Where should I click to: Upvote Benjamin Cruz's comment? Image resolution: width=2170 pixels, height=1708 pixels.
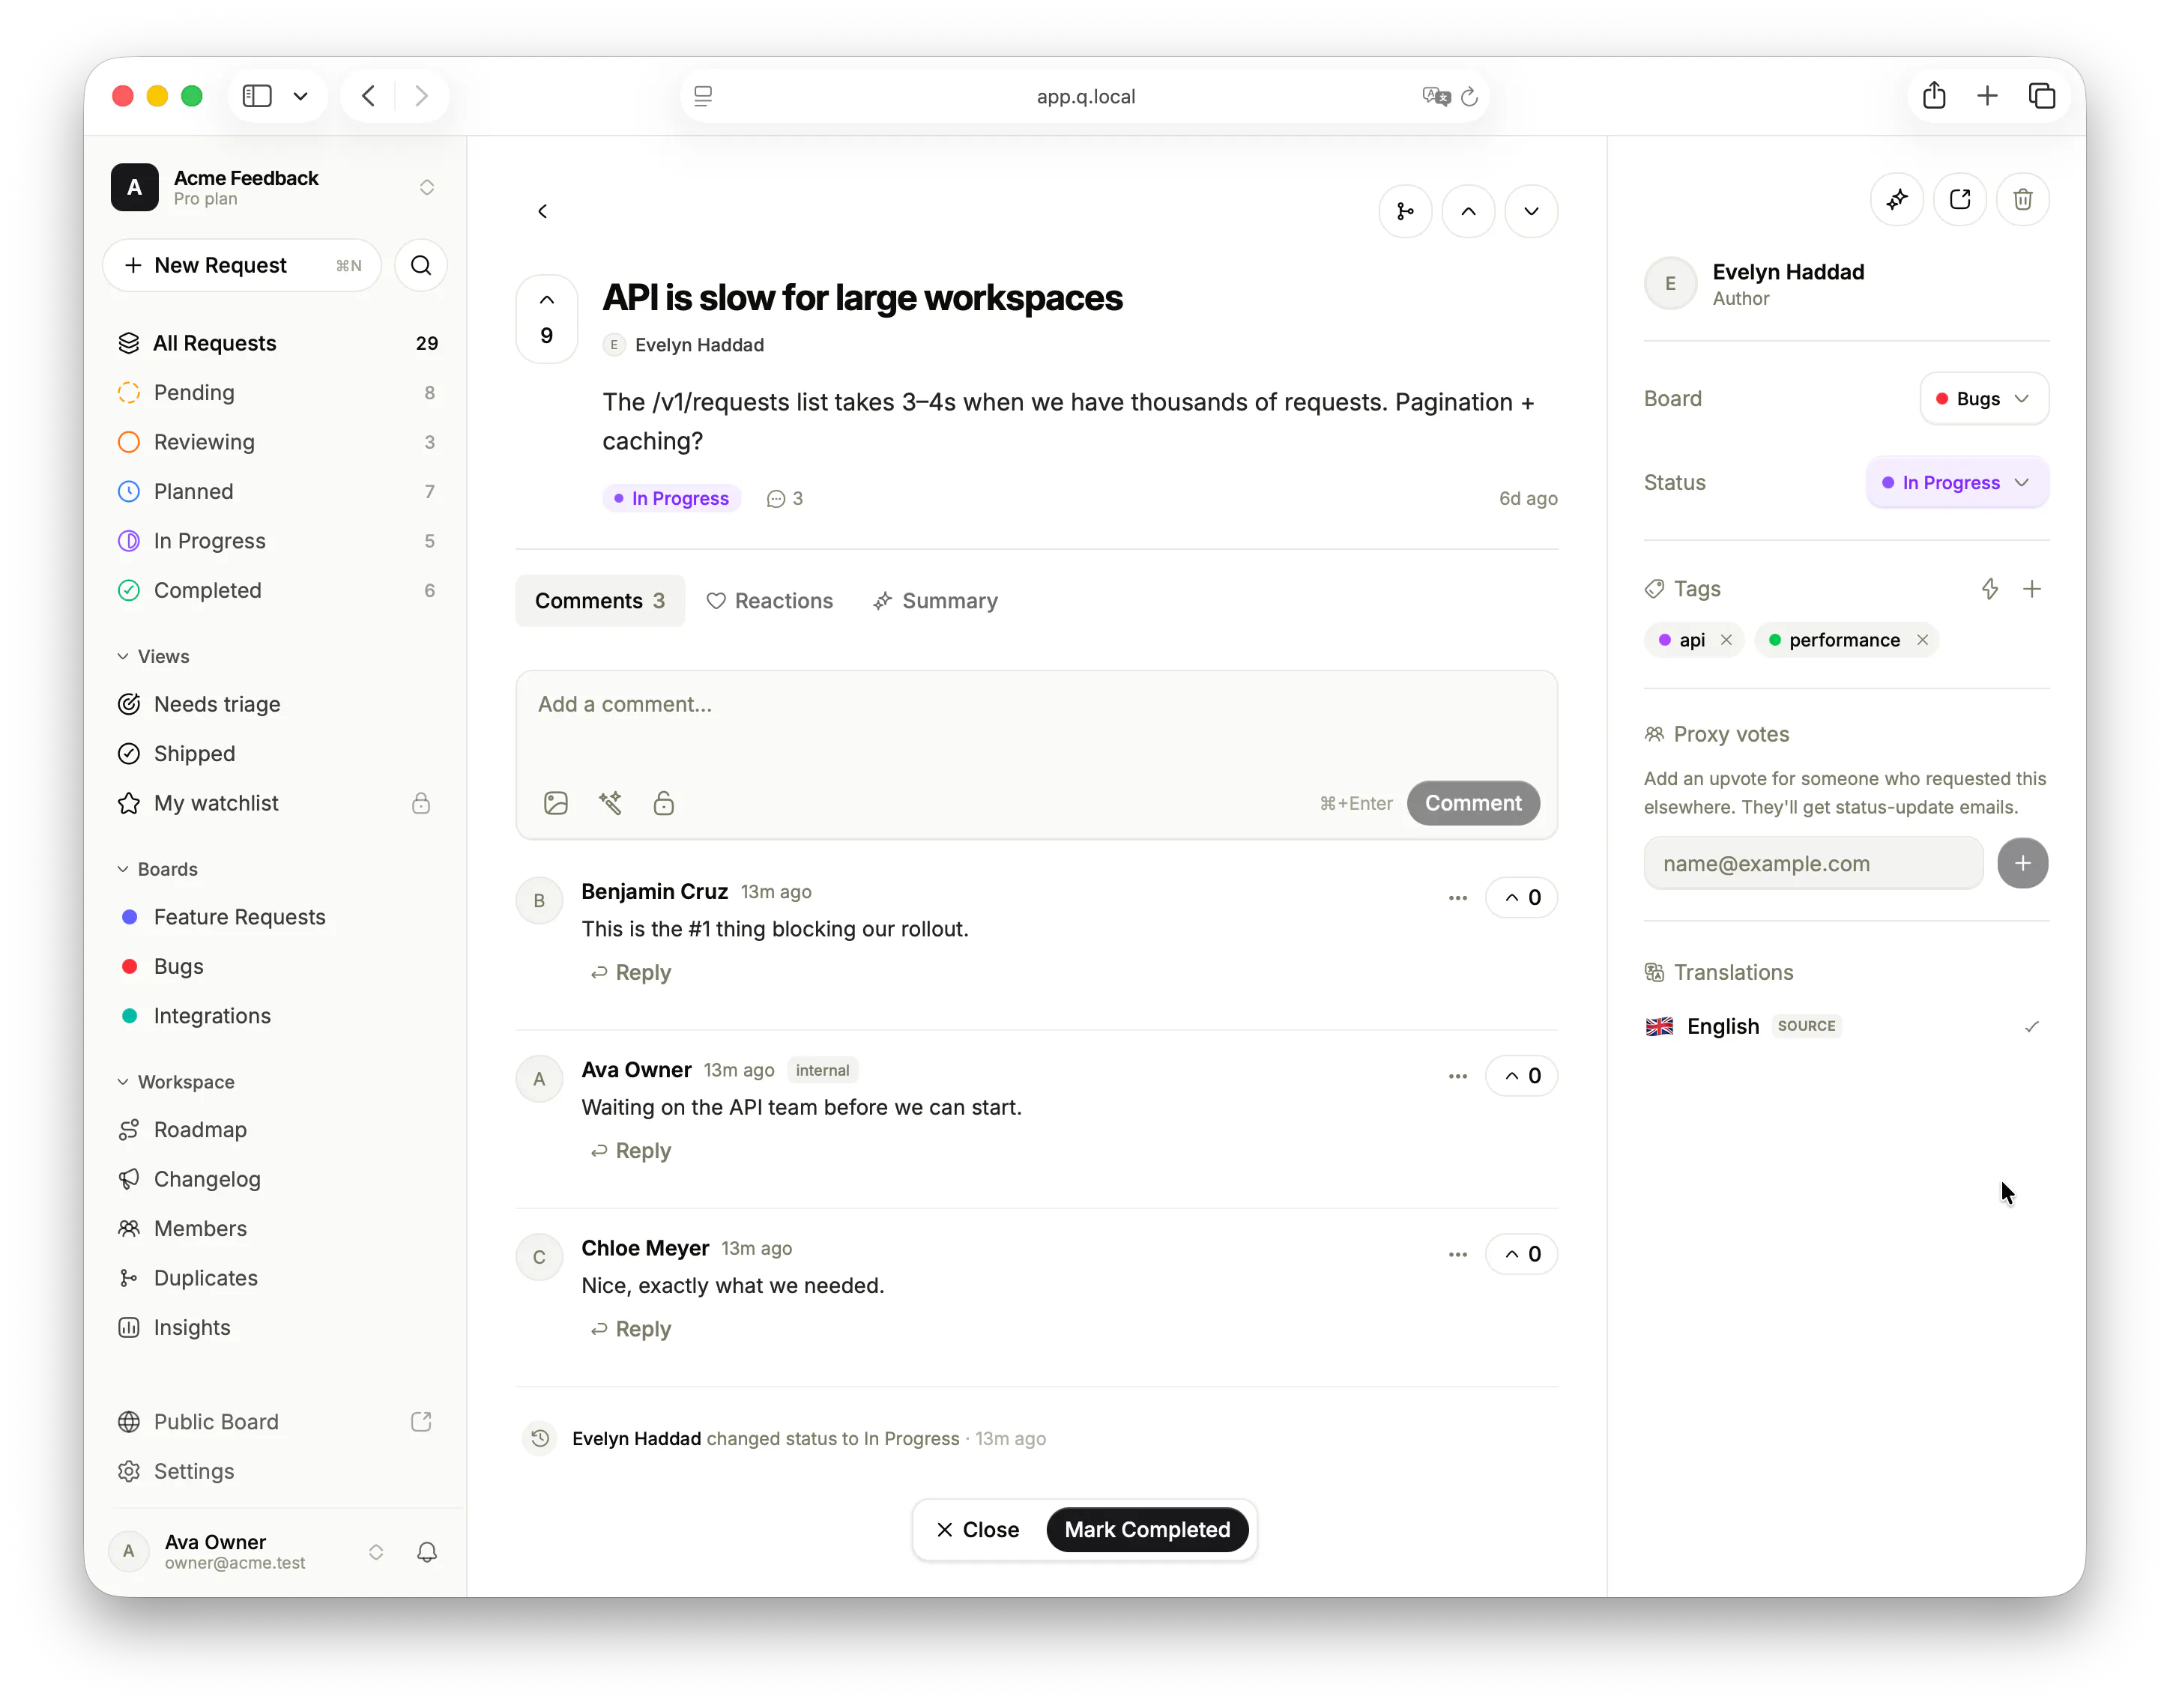pyautogui.click(x=1521, y=897)
